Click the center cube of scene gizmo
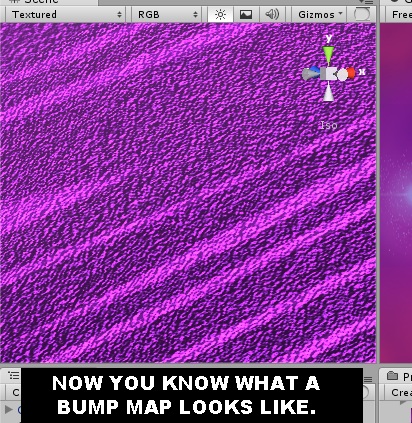 (330, 73)
